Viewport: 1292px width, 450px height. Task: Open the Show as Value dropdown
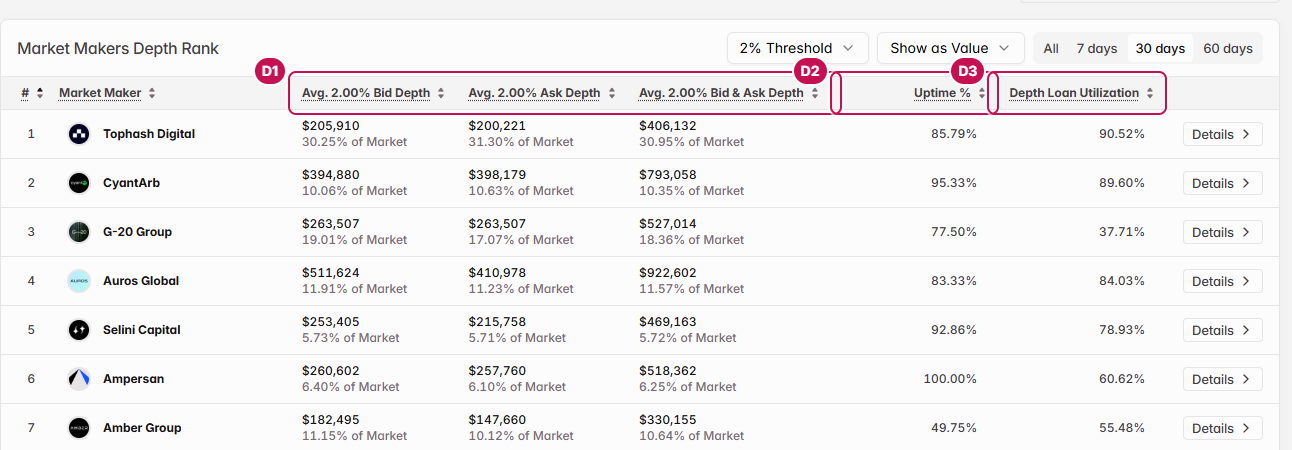pyautogui.click(x=950, y=48)
